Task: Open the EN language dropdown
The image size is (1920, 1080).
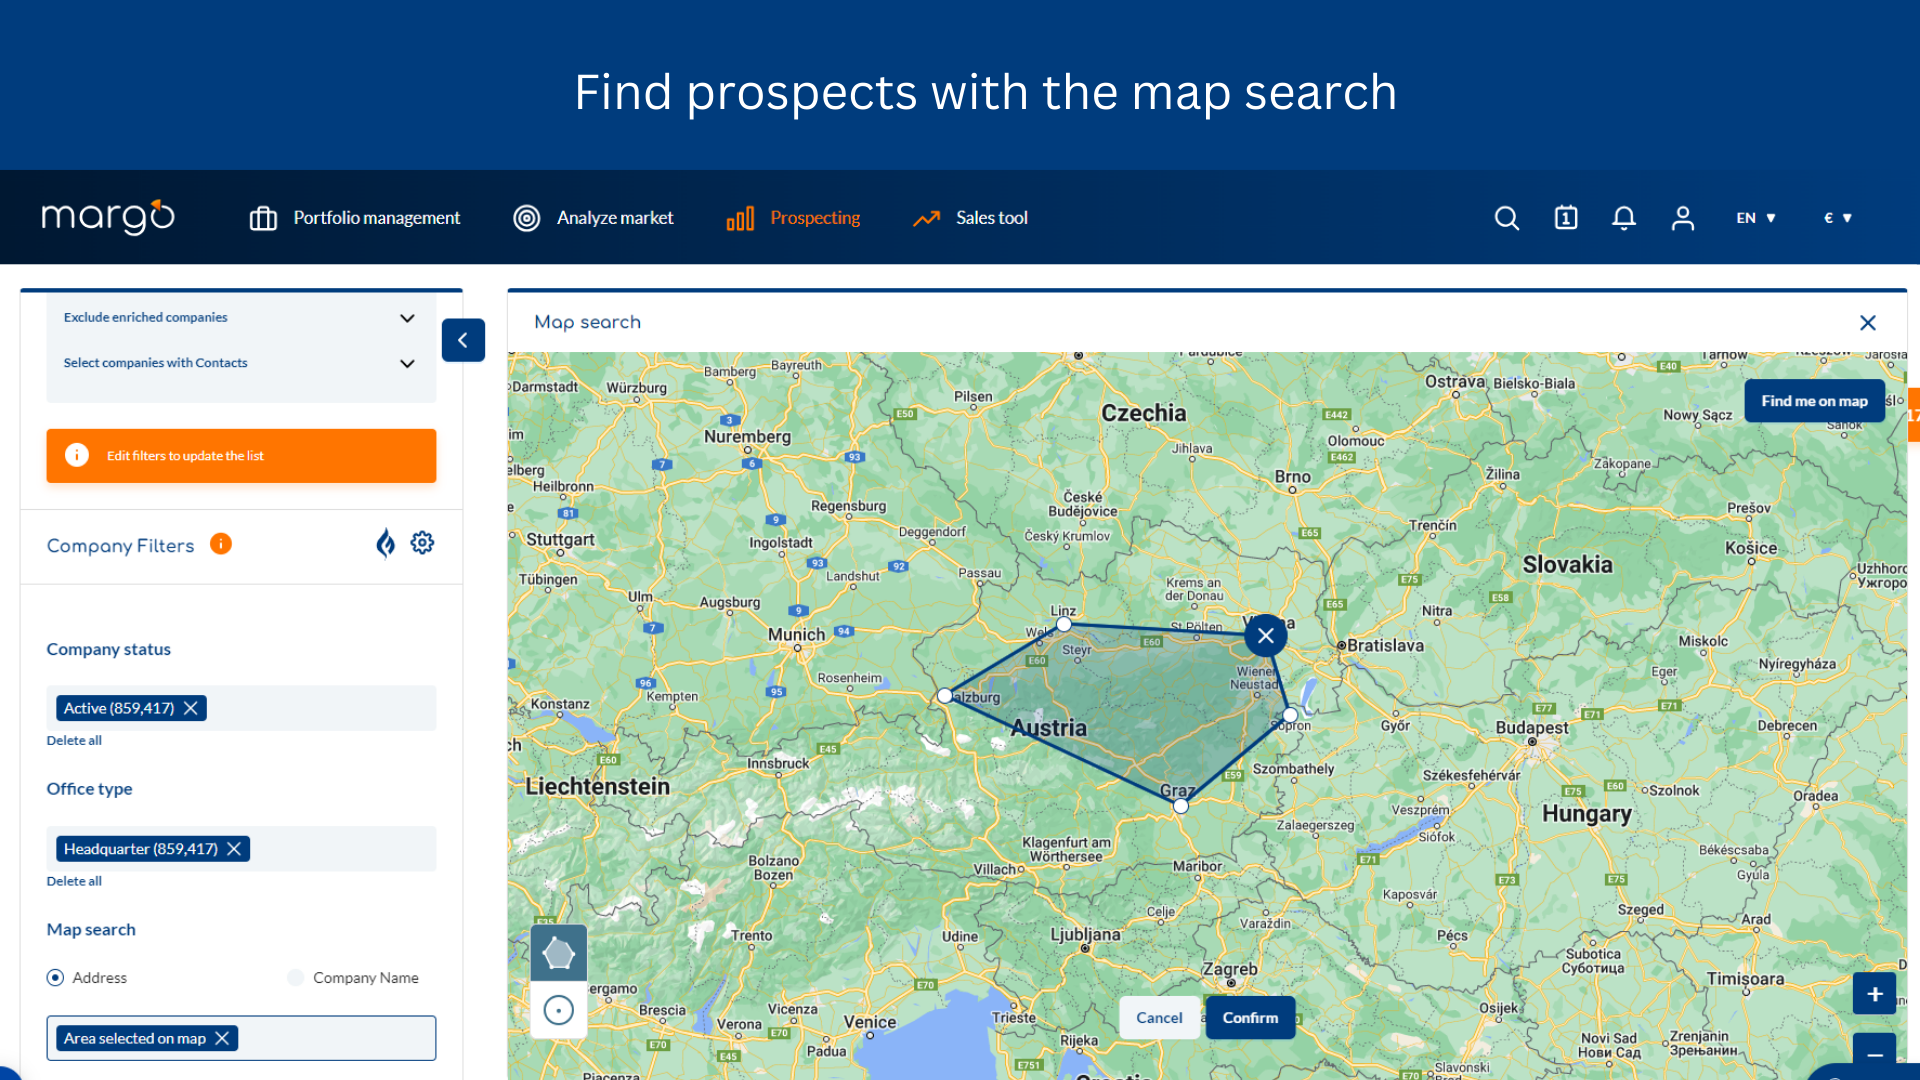Action: 1755,218
